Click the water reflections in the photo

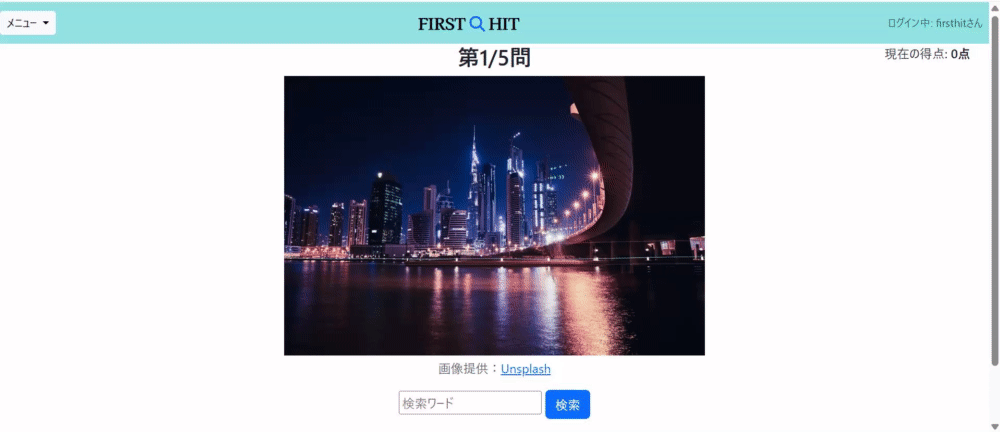(494, 306)
